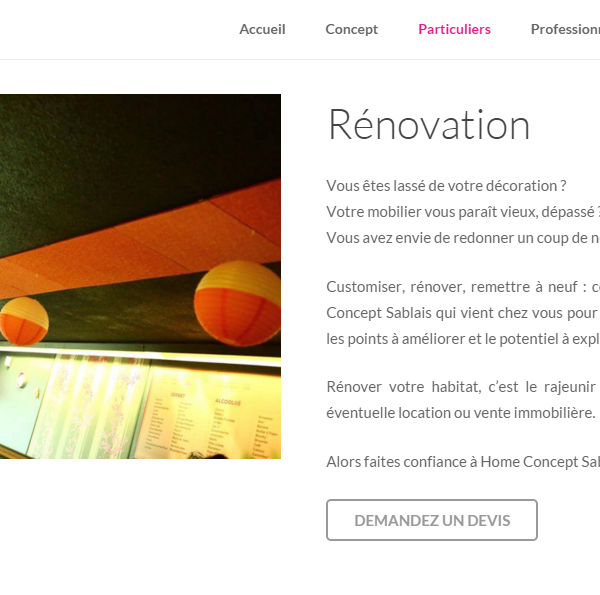This screenshot has height=595, width=600.
Task: Click the "les points à améliorer" line
Action: click(463, 339)
